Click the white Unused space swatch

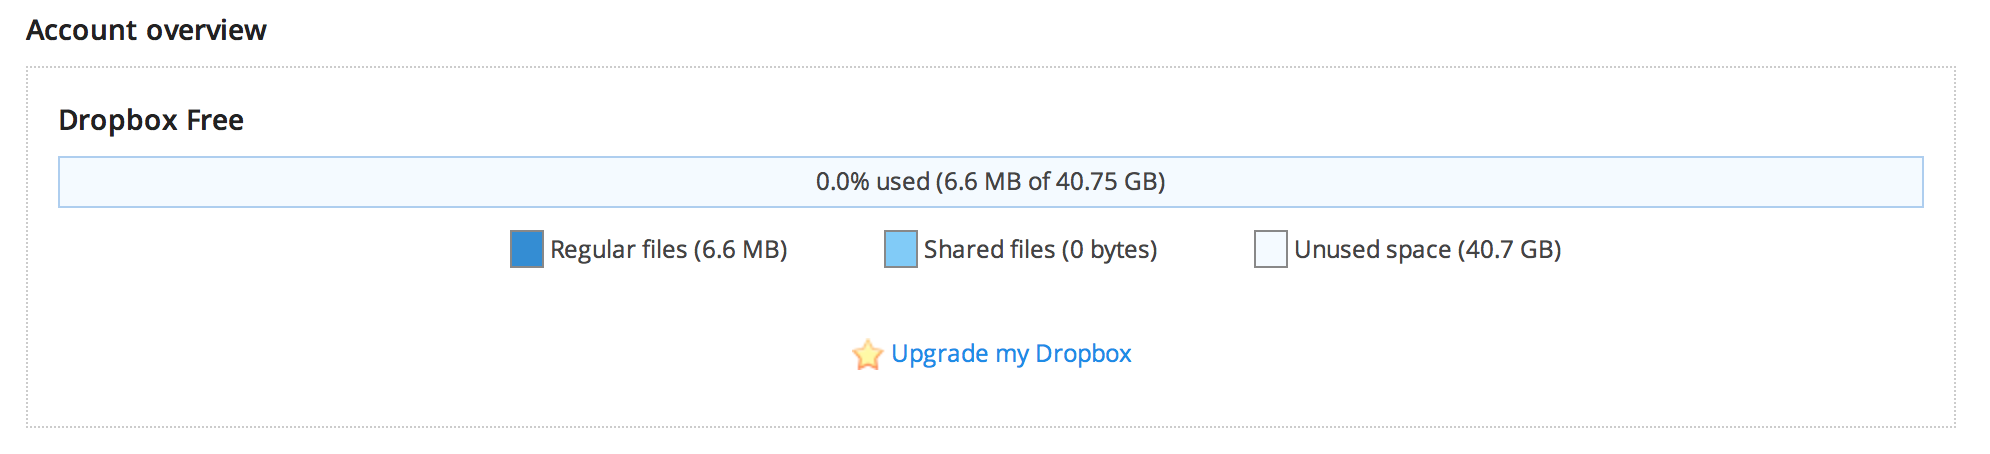[x=1271, y=249]
